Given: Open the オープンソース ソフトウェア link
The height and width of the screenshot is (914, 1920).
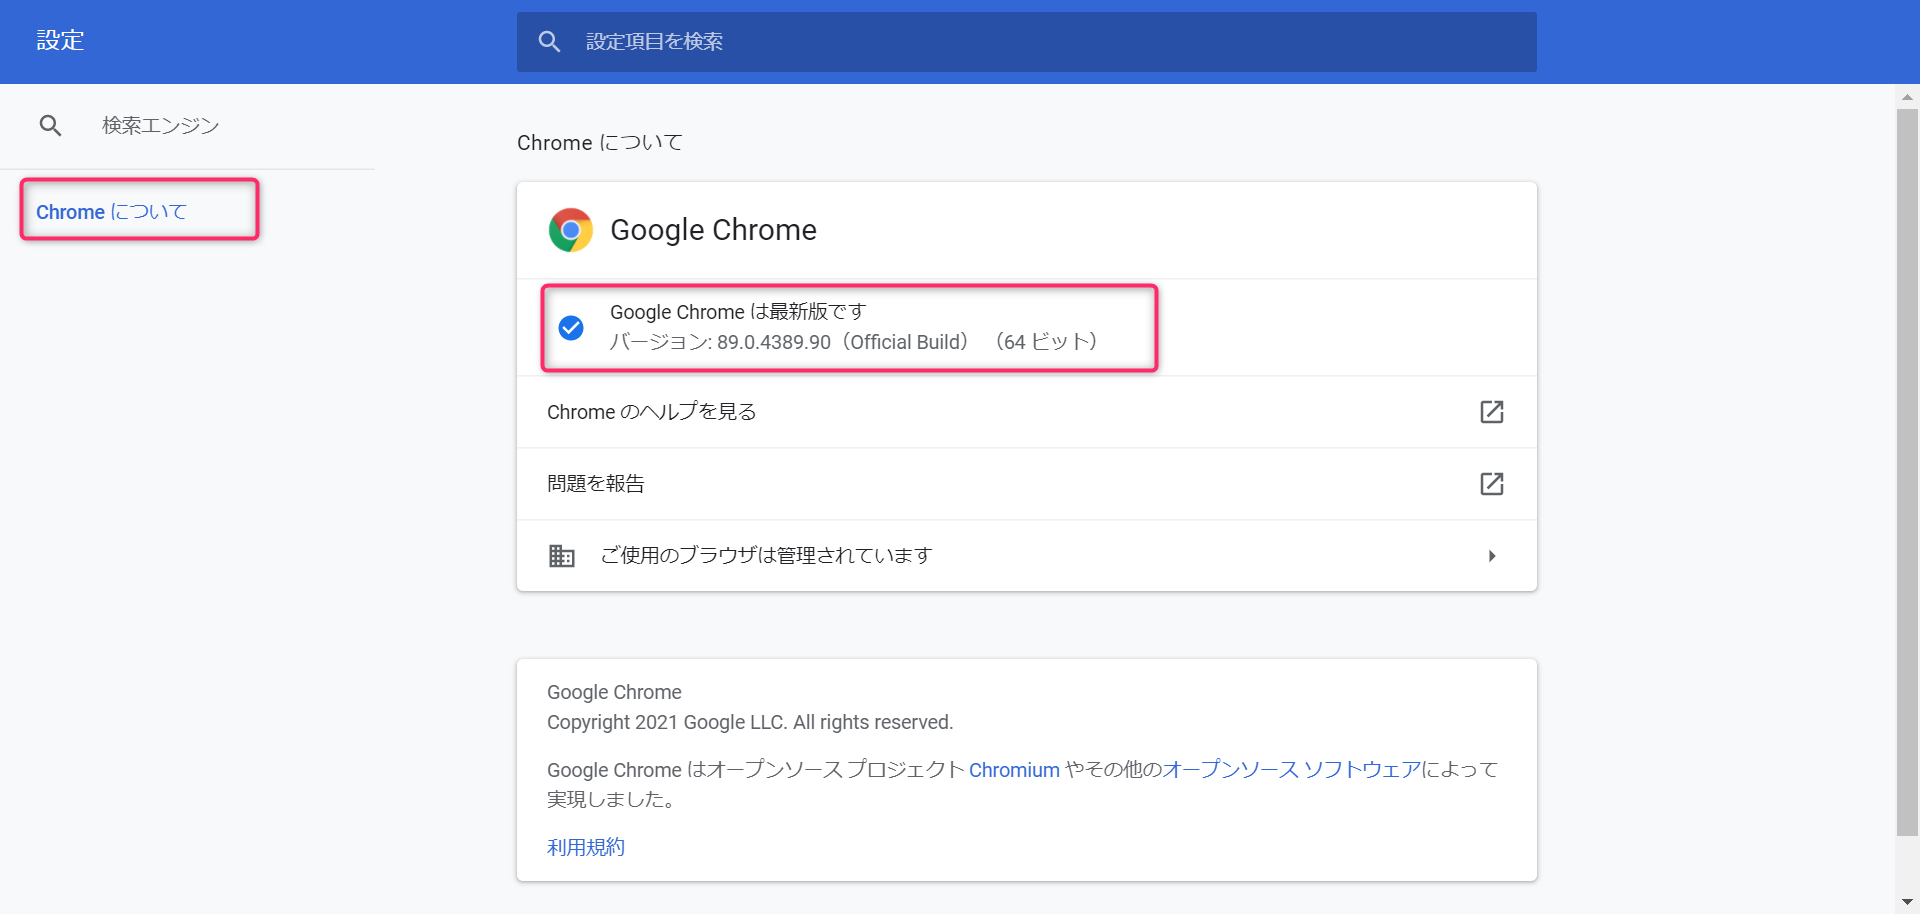Looking at the screenshot, I should click(x=1291, y=770).
